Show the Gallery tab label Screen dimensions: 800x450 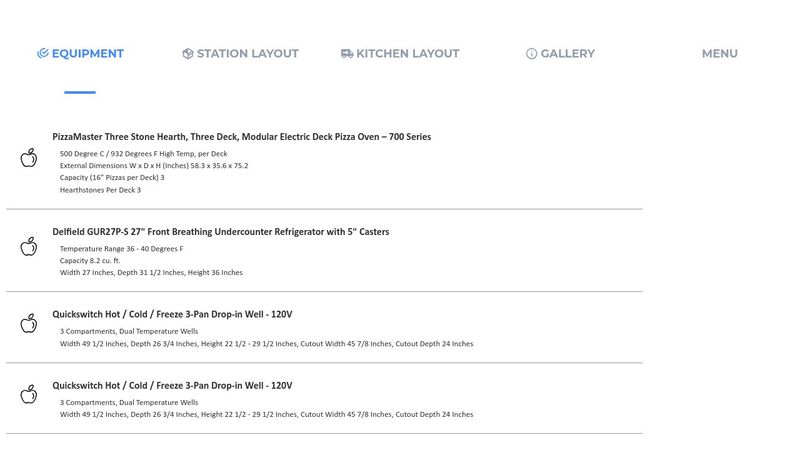coord(567,54)
